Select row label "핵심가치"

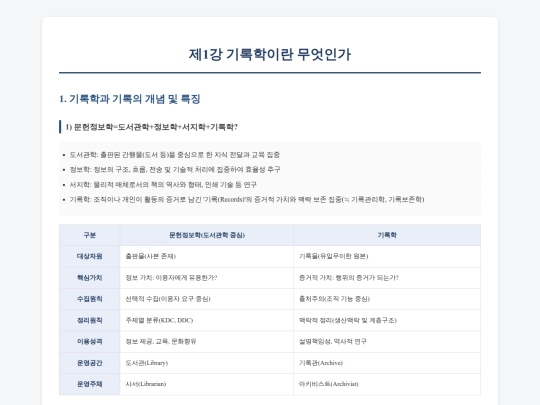pos(90,278)
